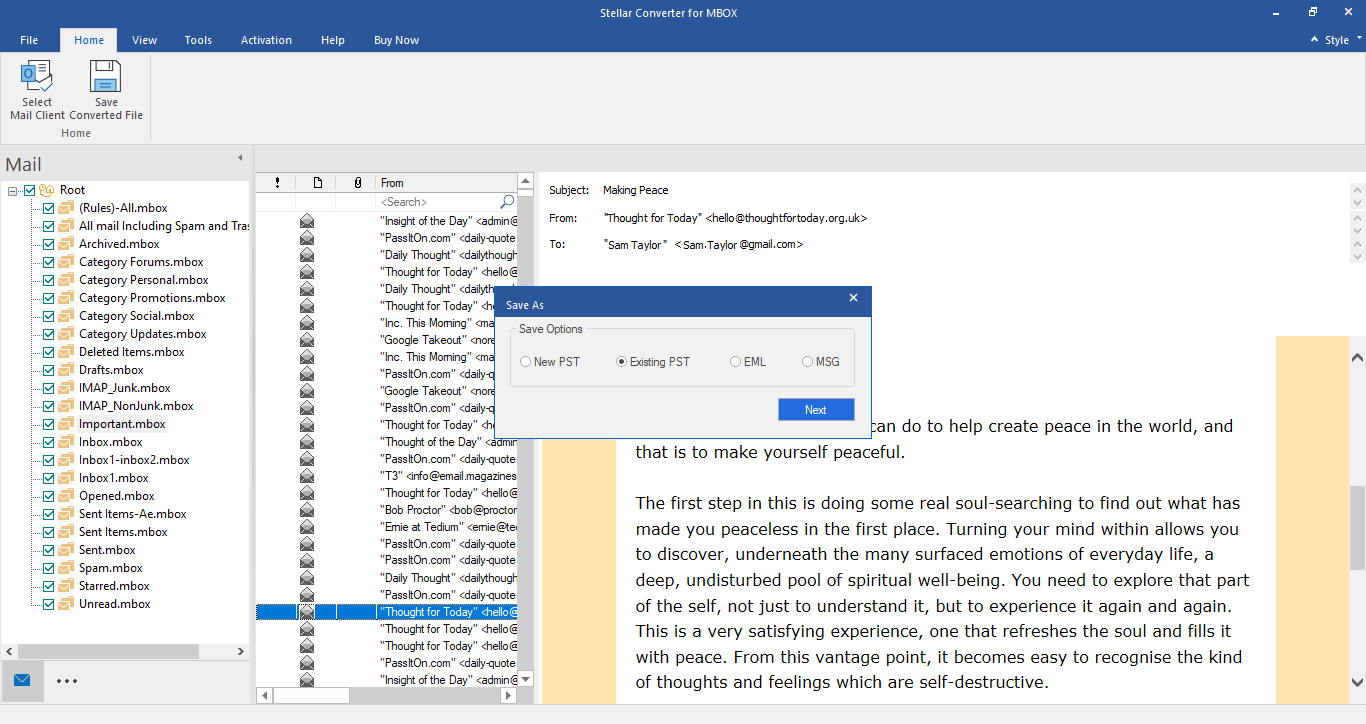The height and width of the screenshot is (724, 1366).
Task: Choose the EML save option
Action: [x=736, y=362]
